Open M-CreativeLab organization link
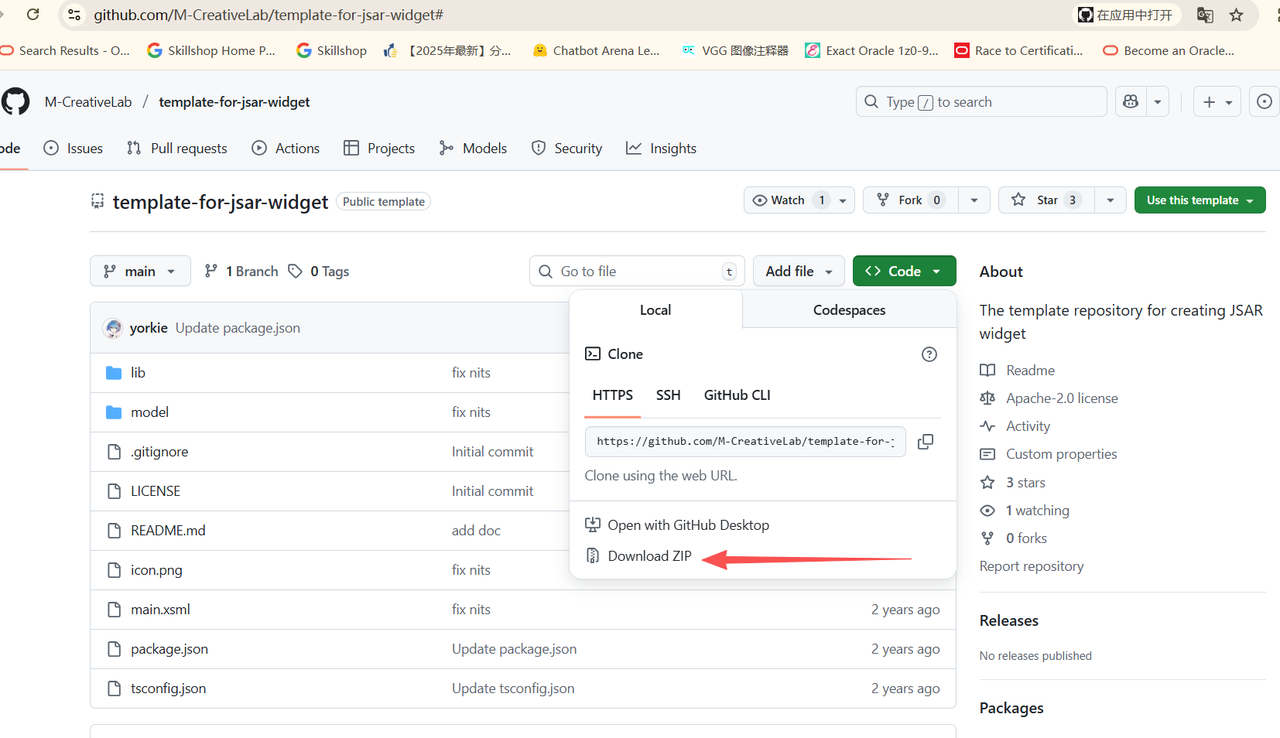This screenshot has width=1280, height=738. 88,102
